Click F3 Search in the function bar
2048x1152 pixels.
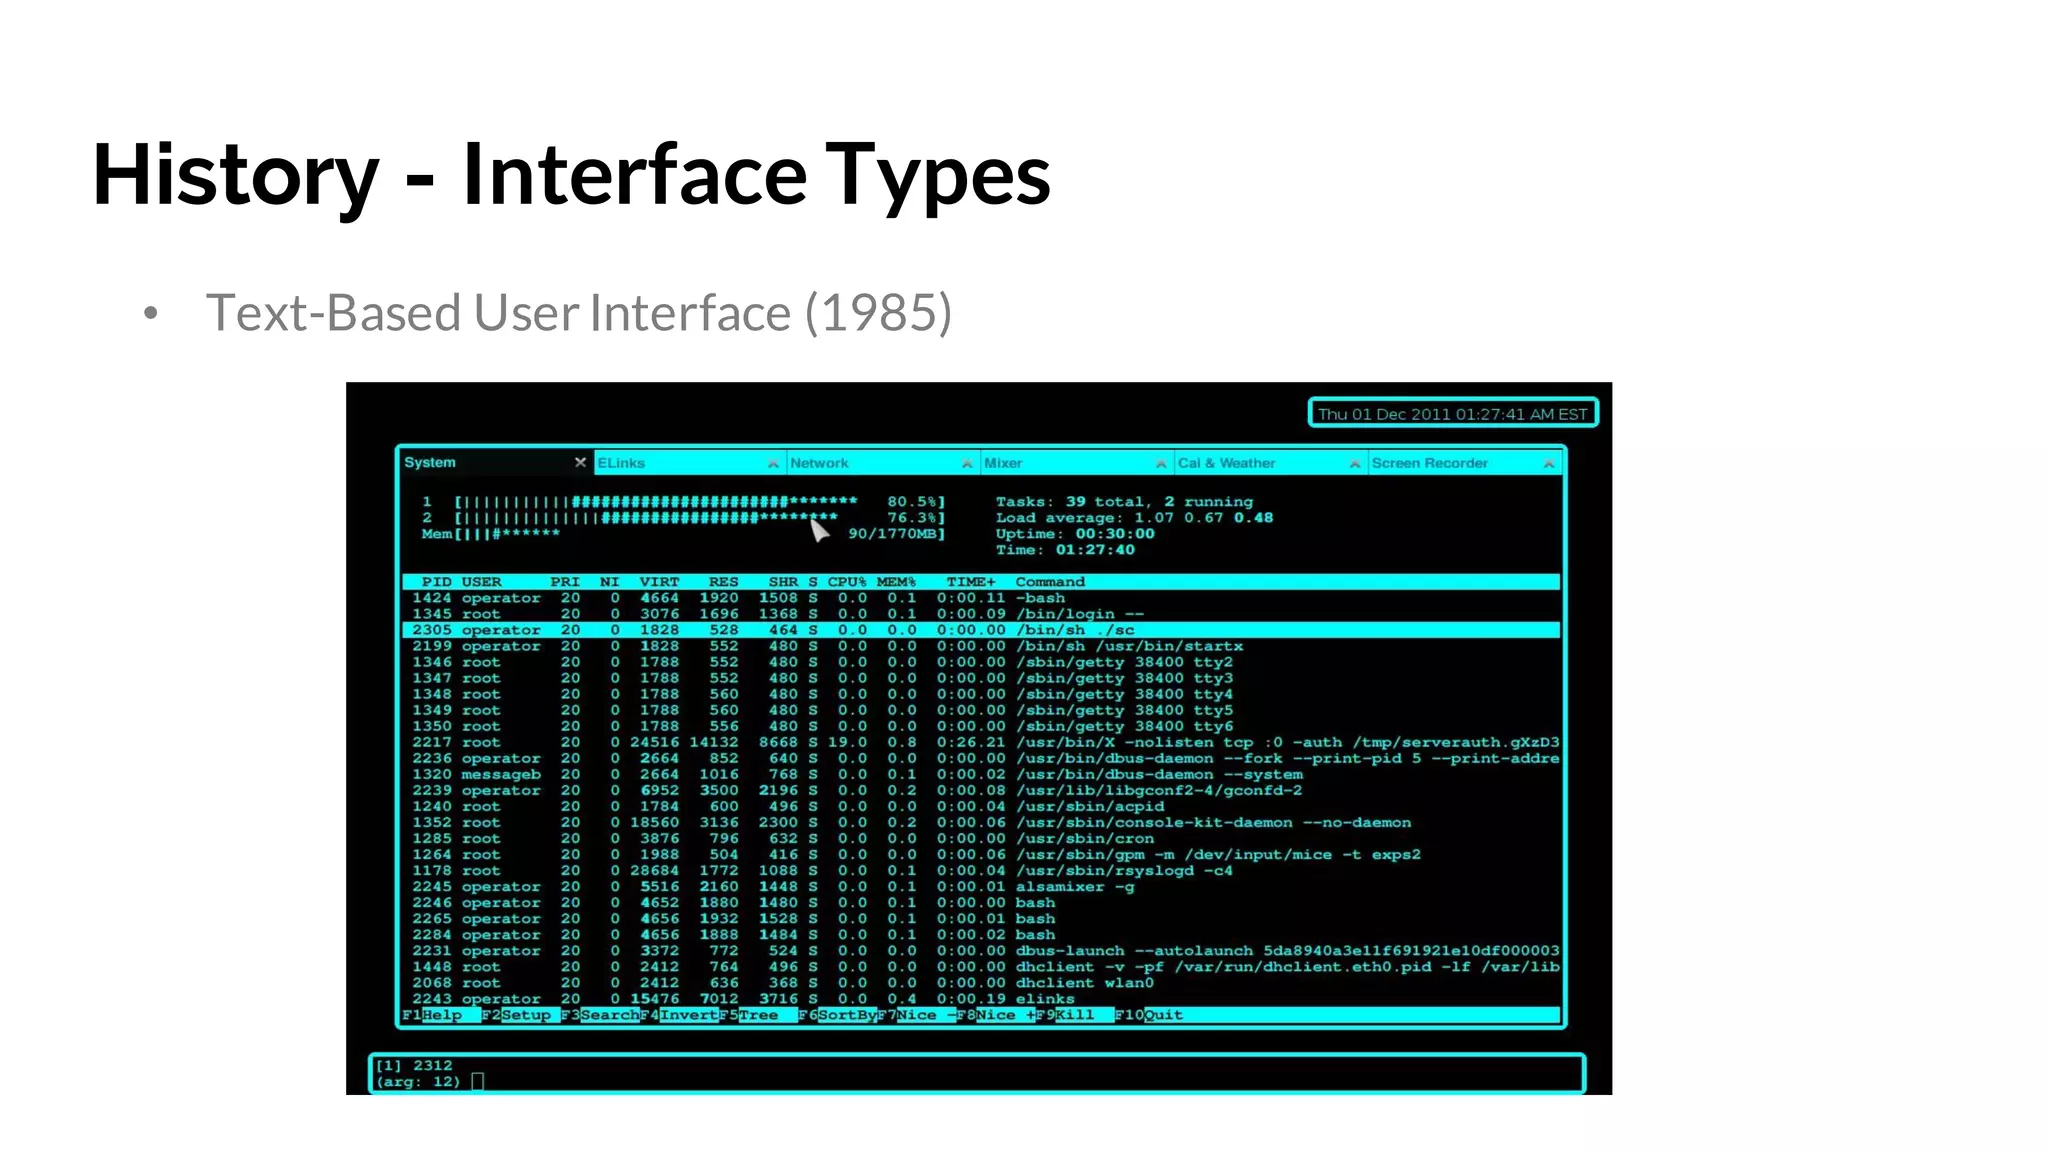(x=600, y=1015)
